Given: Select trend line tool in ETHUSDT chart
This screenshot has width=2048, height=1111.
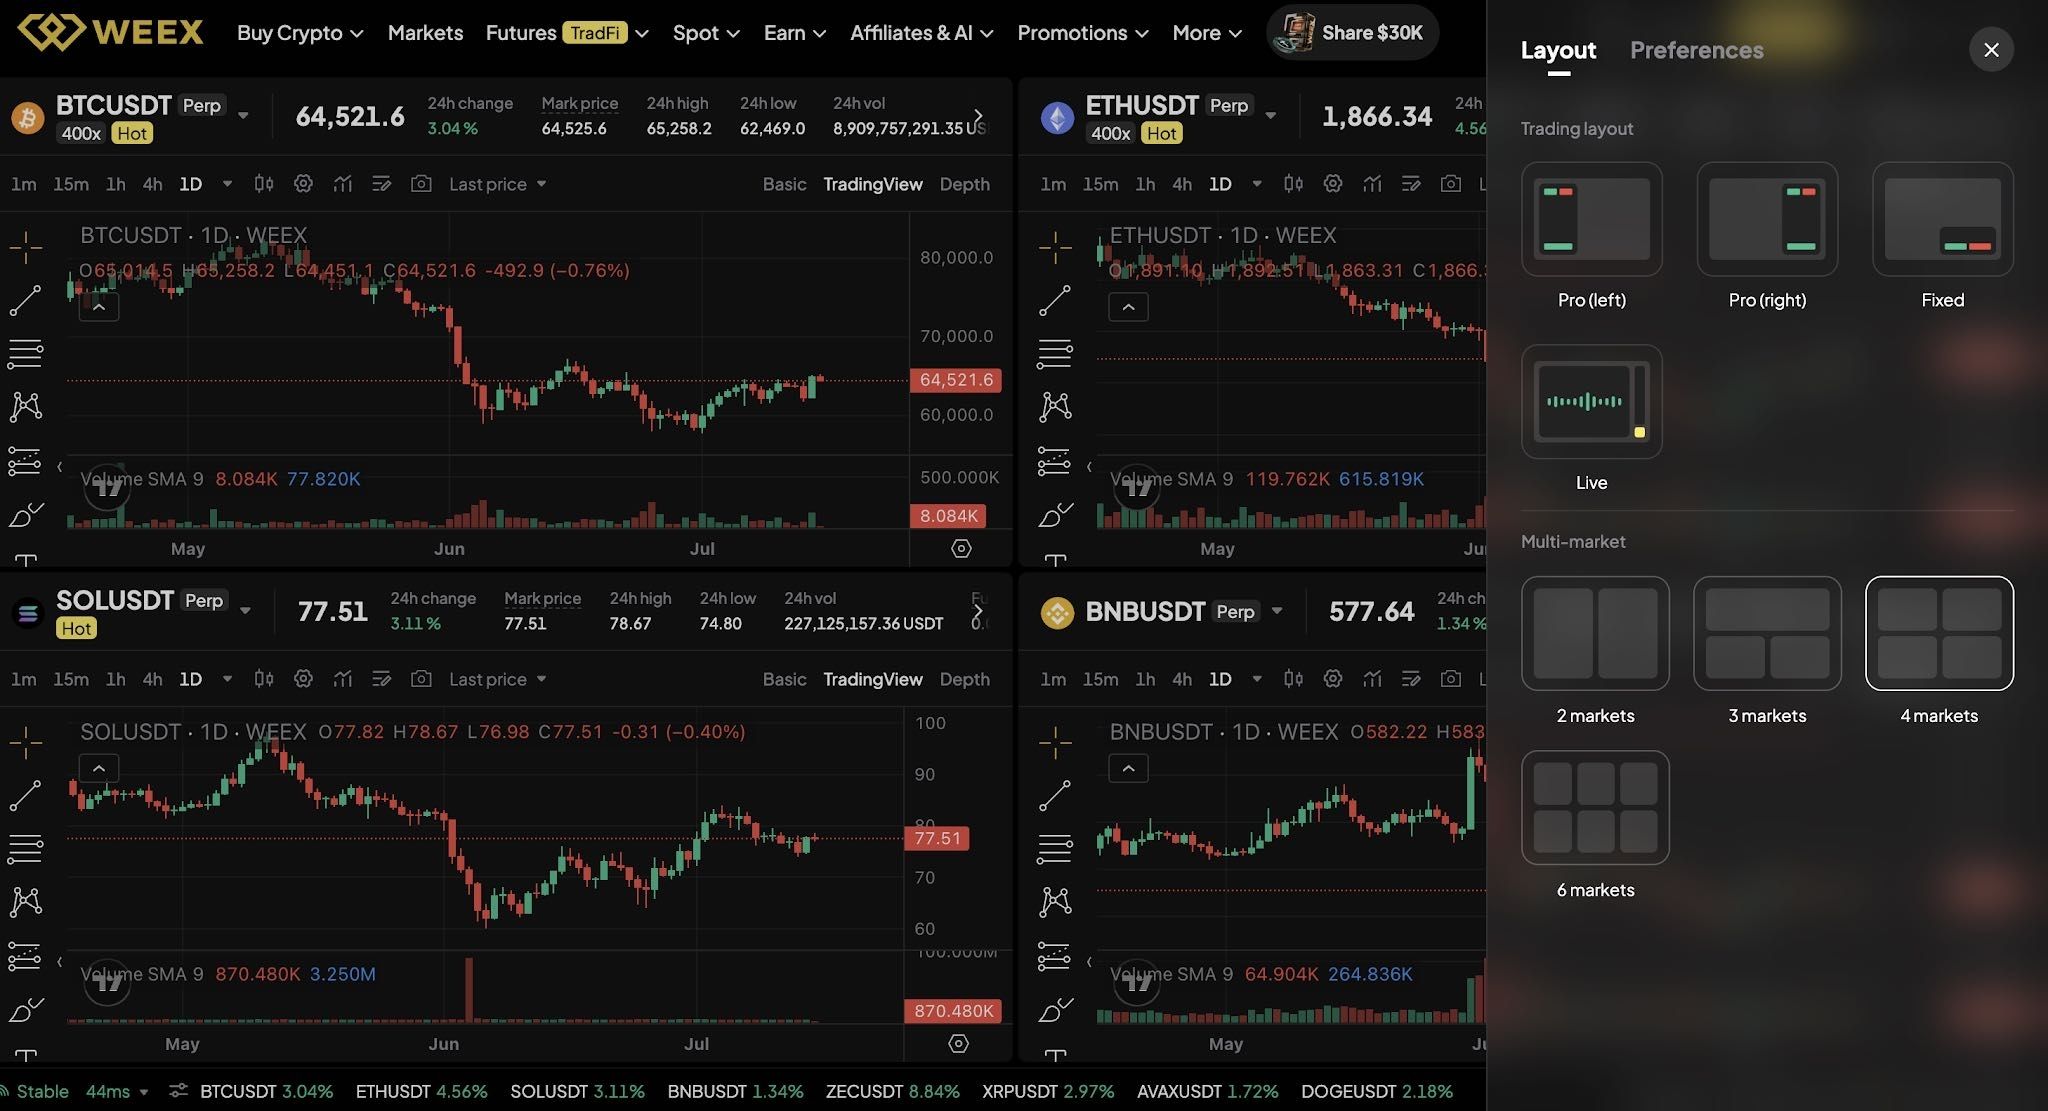Looking at the screenshot, I should [x=1055, y=300].
